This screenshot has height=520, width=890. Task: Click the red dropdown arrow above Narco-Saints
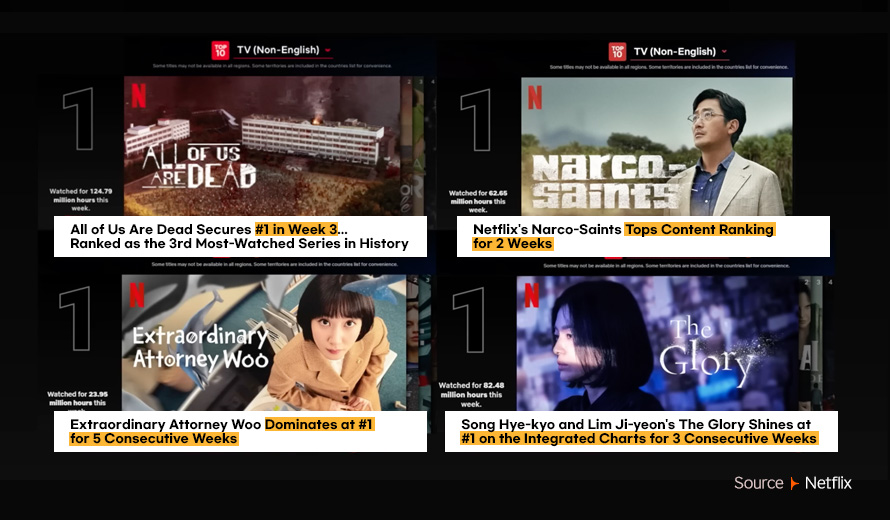tap(724, 52)
